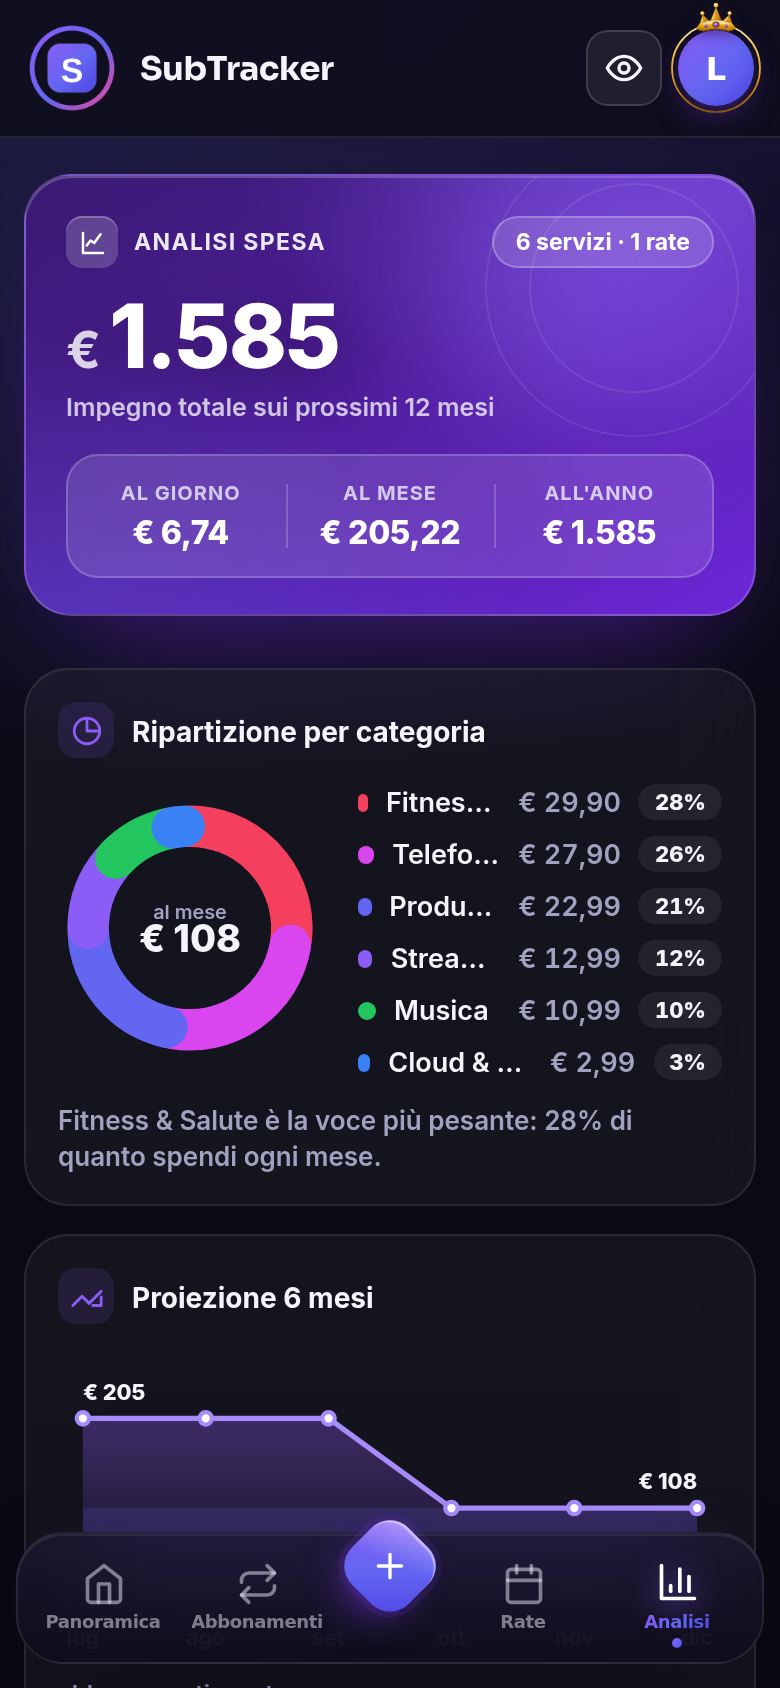Screen dimensions: 780x1688
Task: Tap the AL MESE € 205,22 stat
Action: (x=390, y=517)
